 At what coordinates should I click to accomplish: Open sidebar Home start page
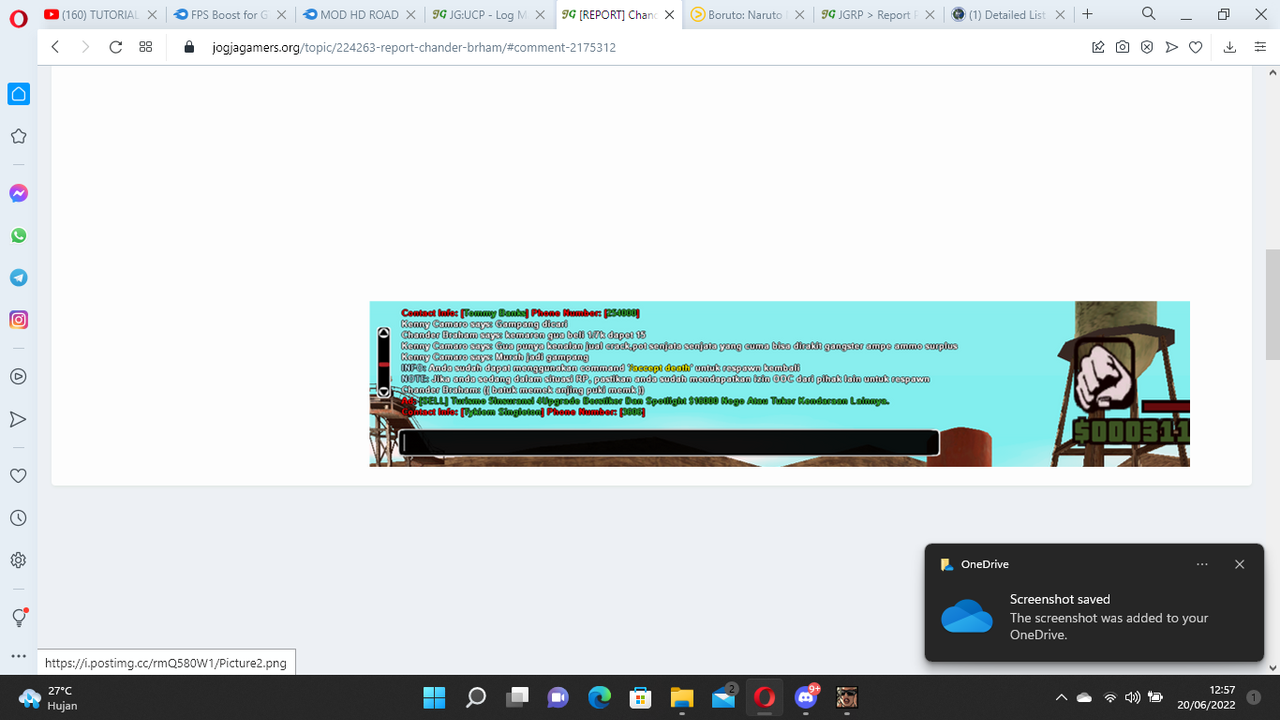[x=18, y=94]
